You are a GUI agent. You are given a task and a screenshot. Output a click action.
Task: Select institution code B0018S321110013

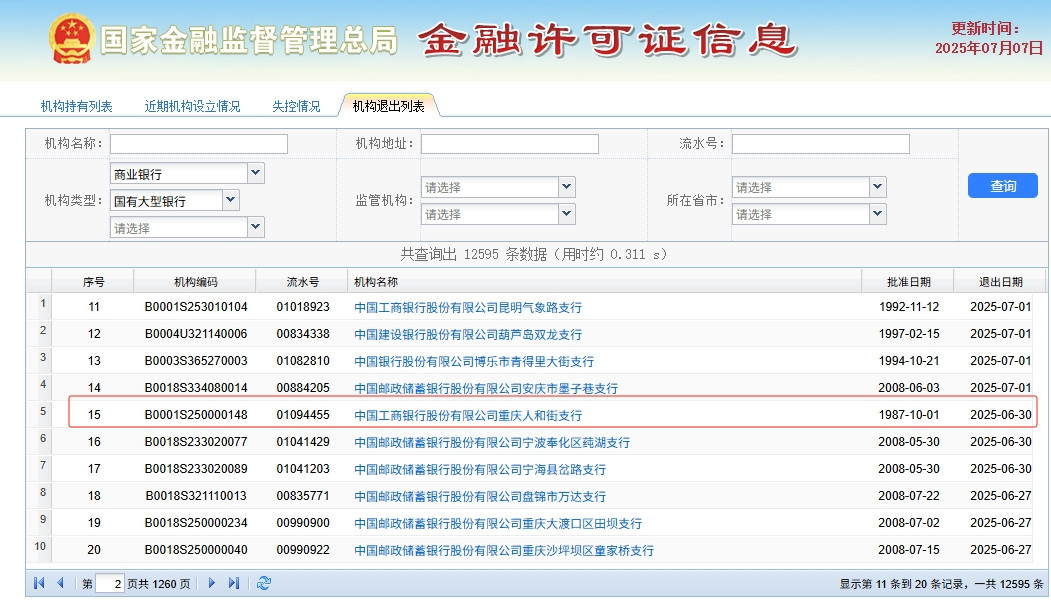(x=196, y=495)
